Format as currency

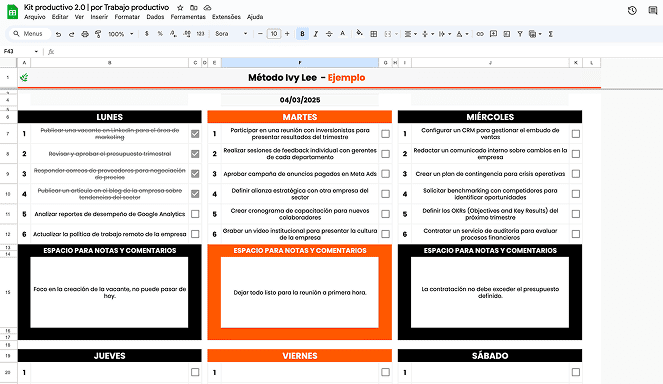point(147,34)
